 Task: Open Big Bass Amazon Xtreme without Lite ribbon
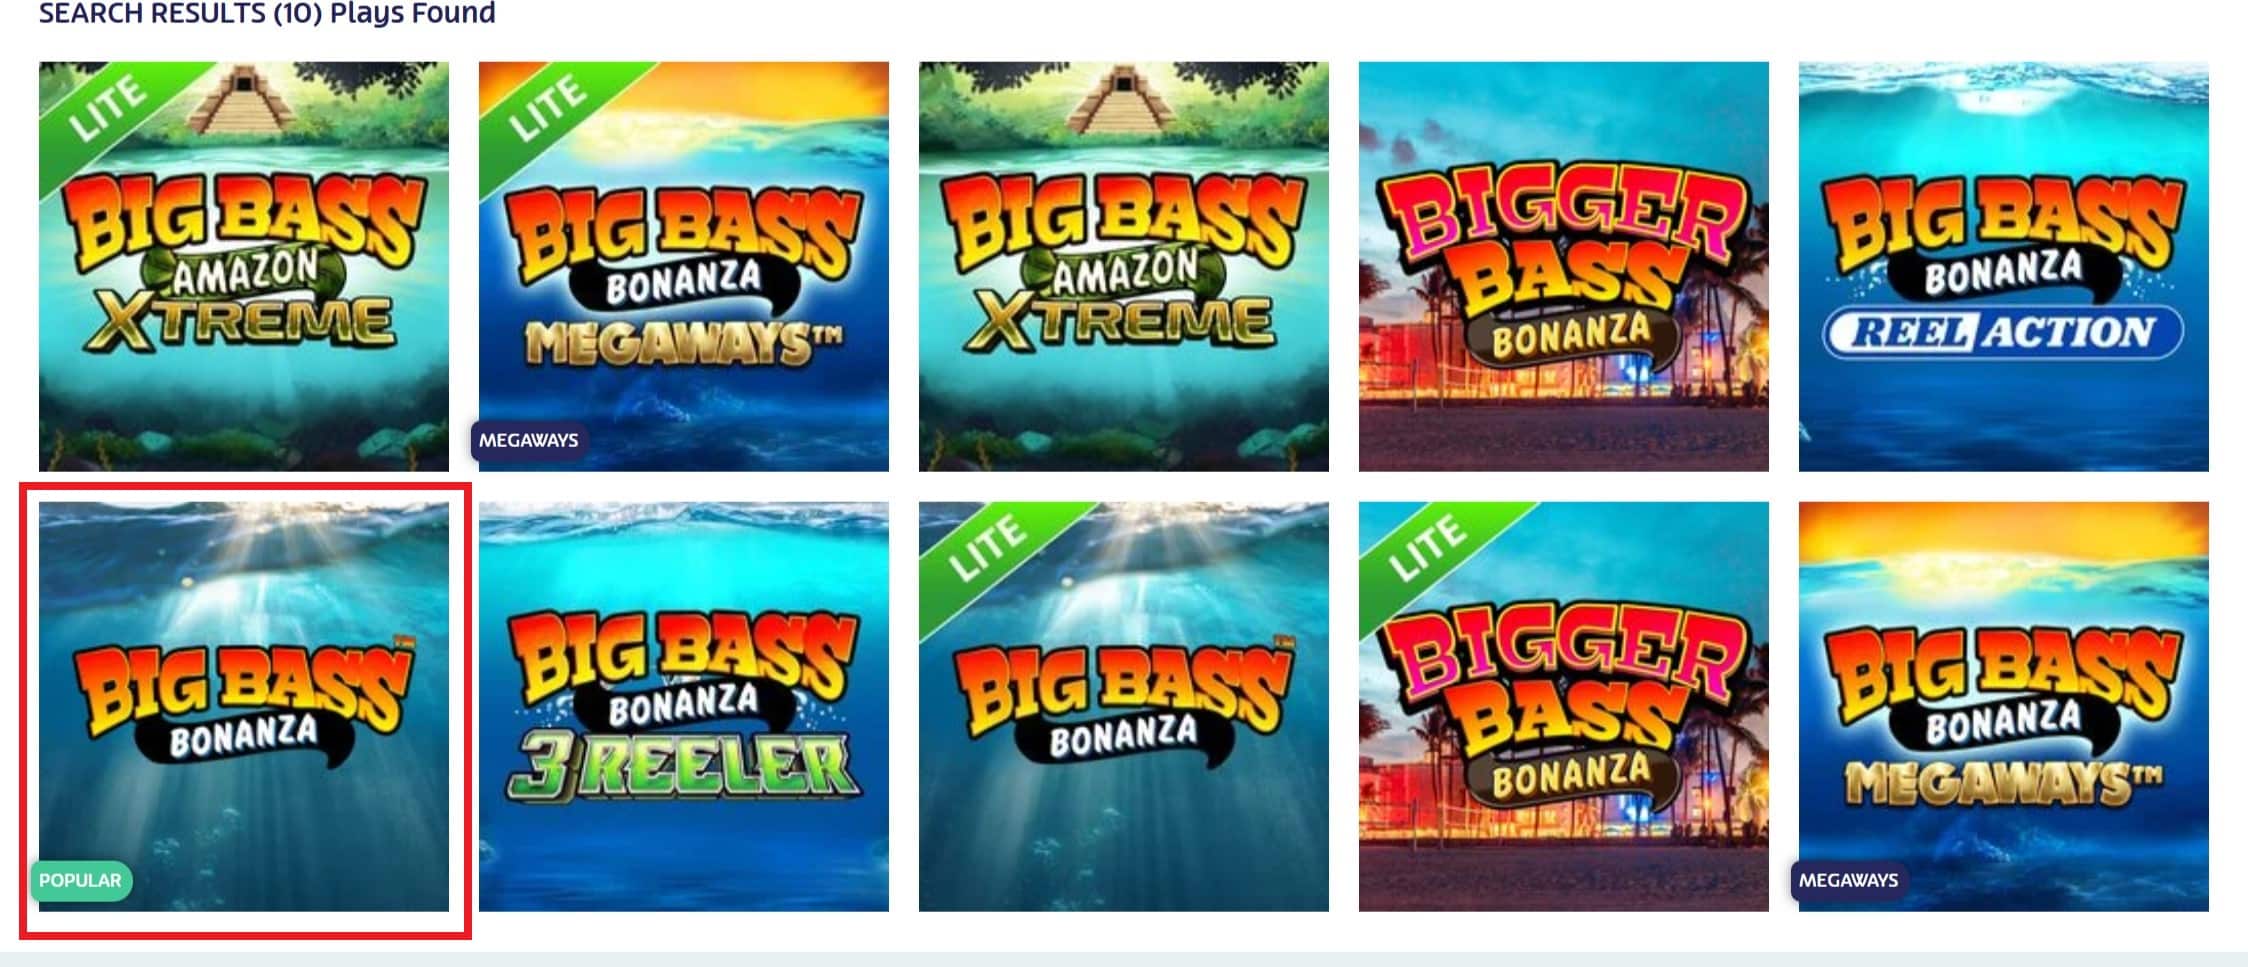point(1124,266)
